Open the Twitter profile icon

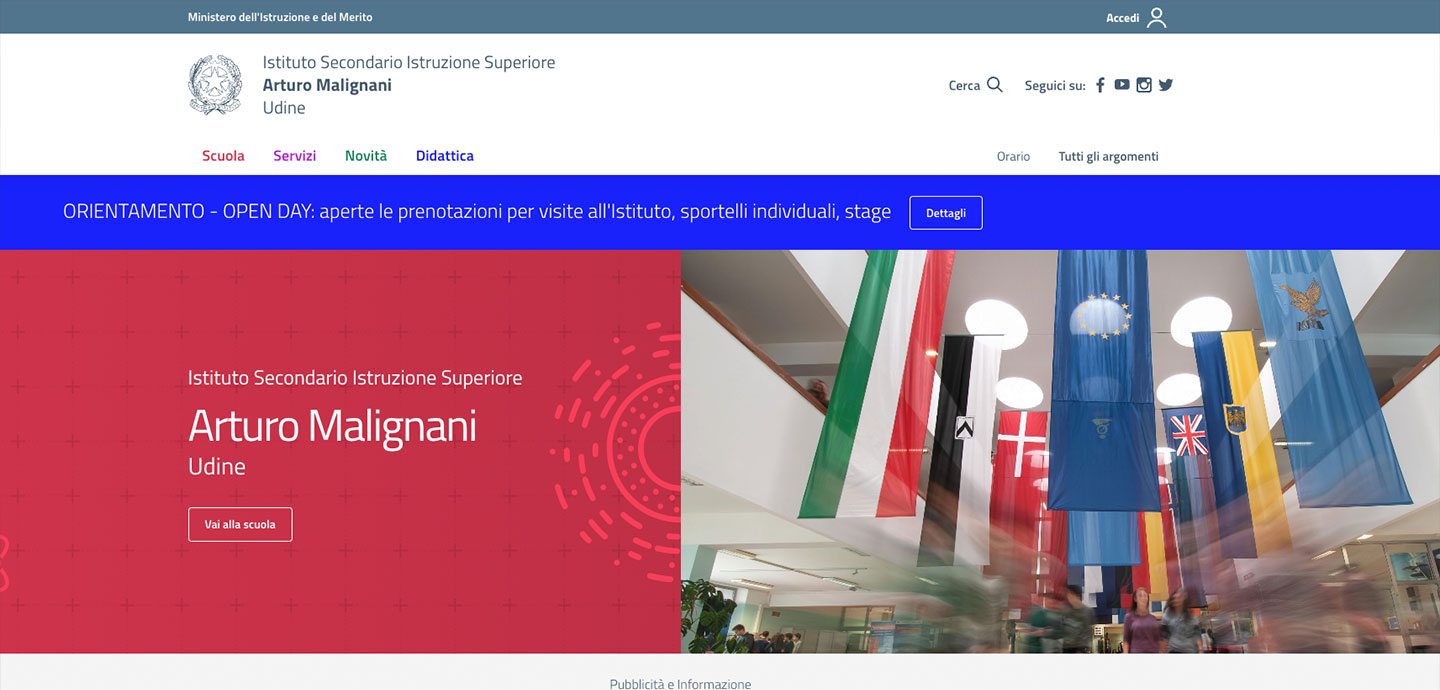coord(1166,85)
